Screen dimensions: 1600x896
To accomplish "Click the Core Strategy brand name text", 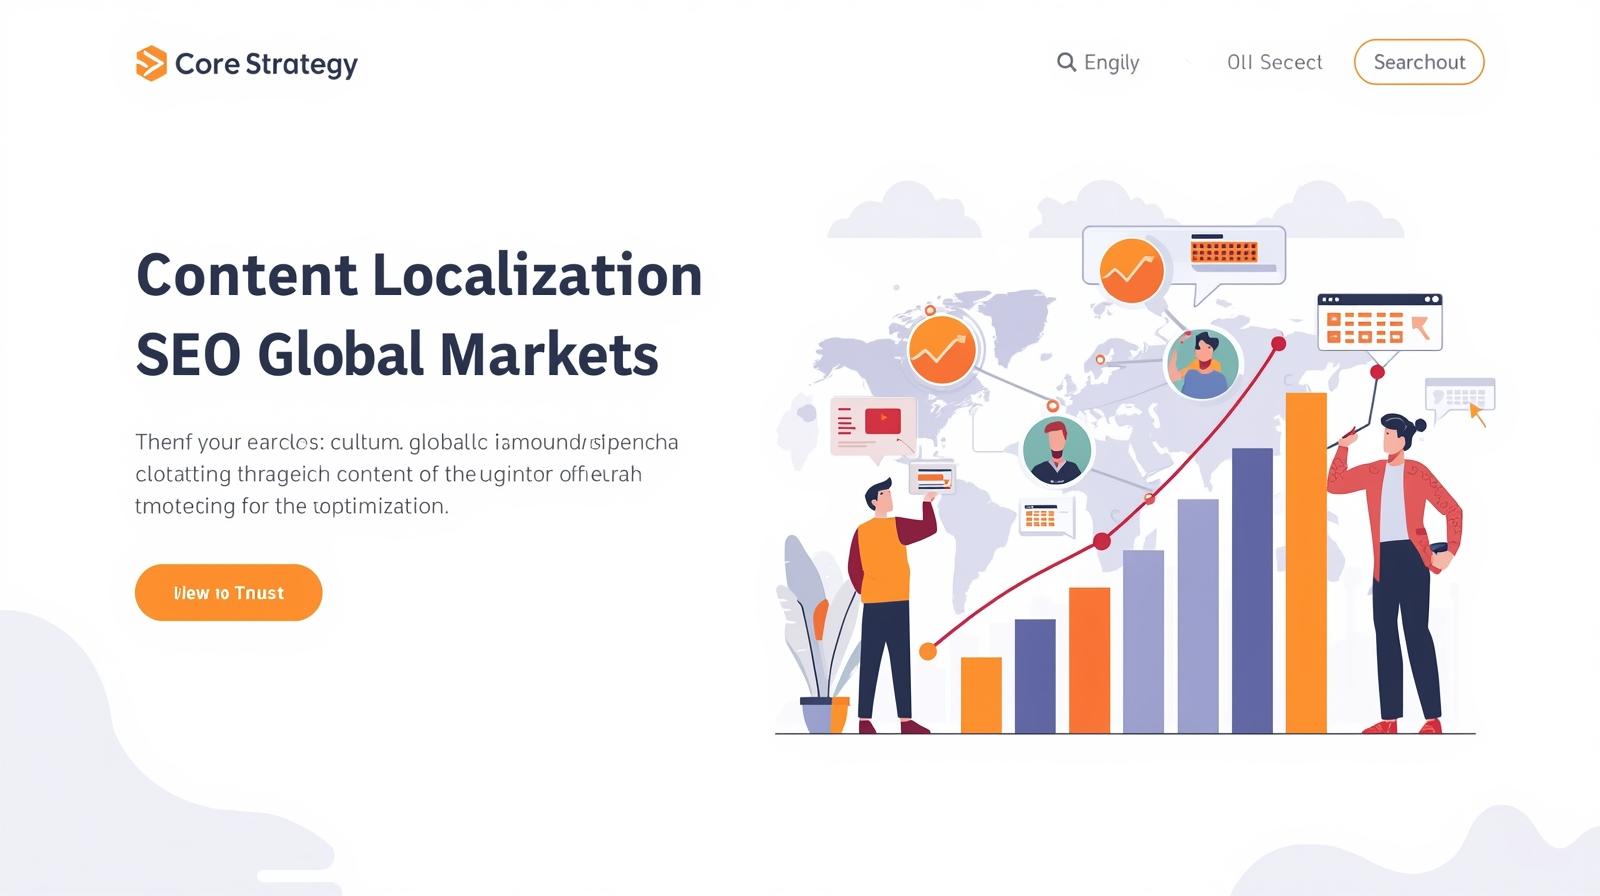I will click(x=266, y=64).
